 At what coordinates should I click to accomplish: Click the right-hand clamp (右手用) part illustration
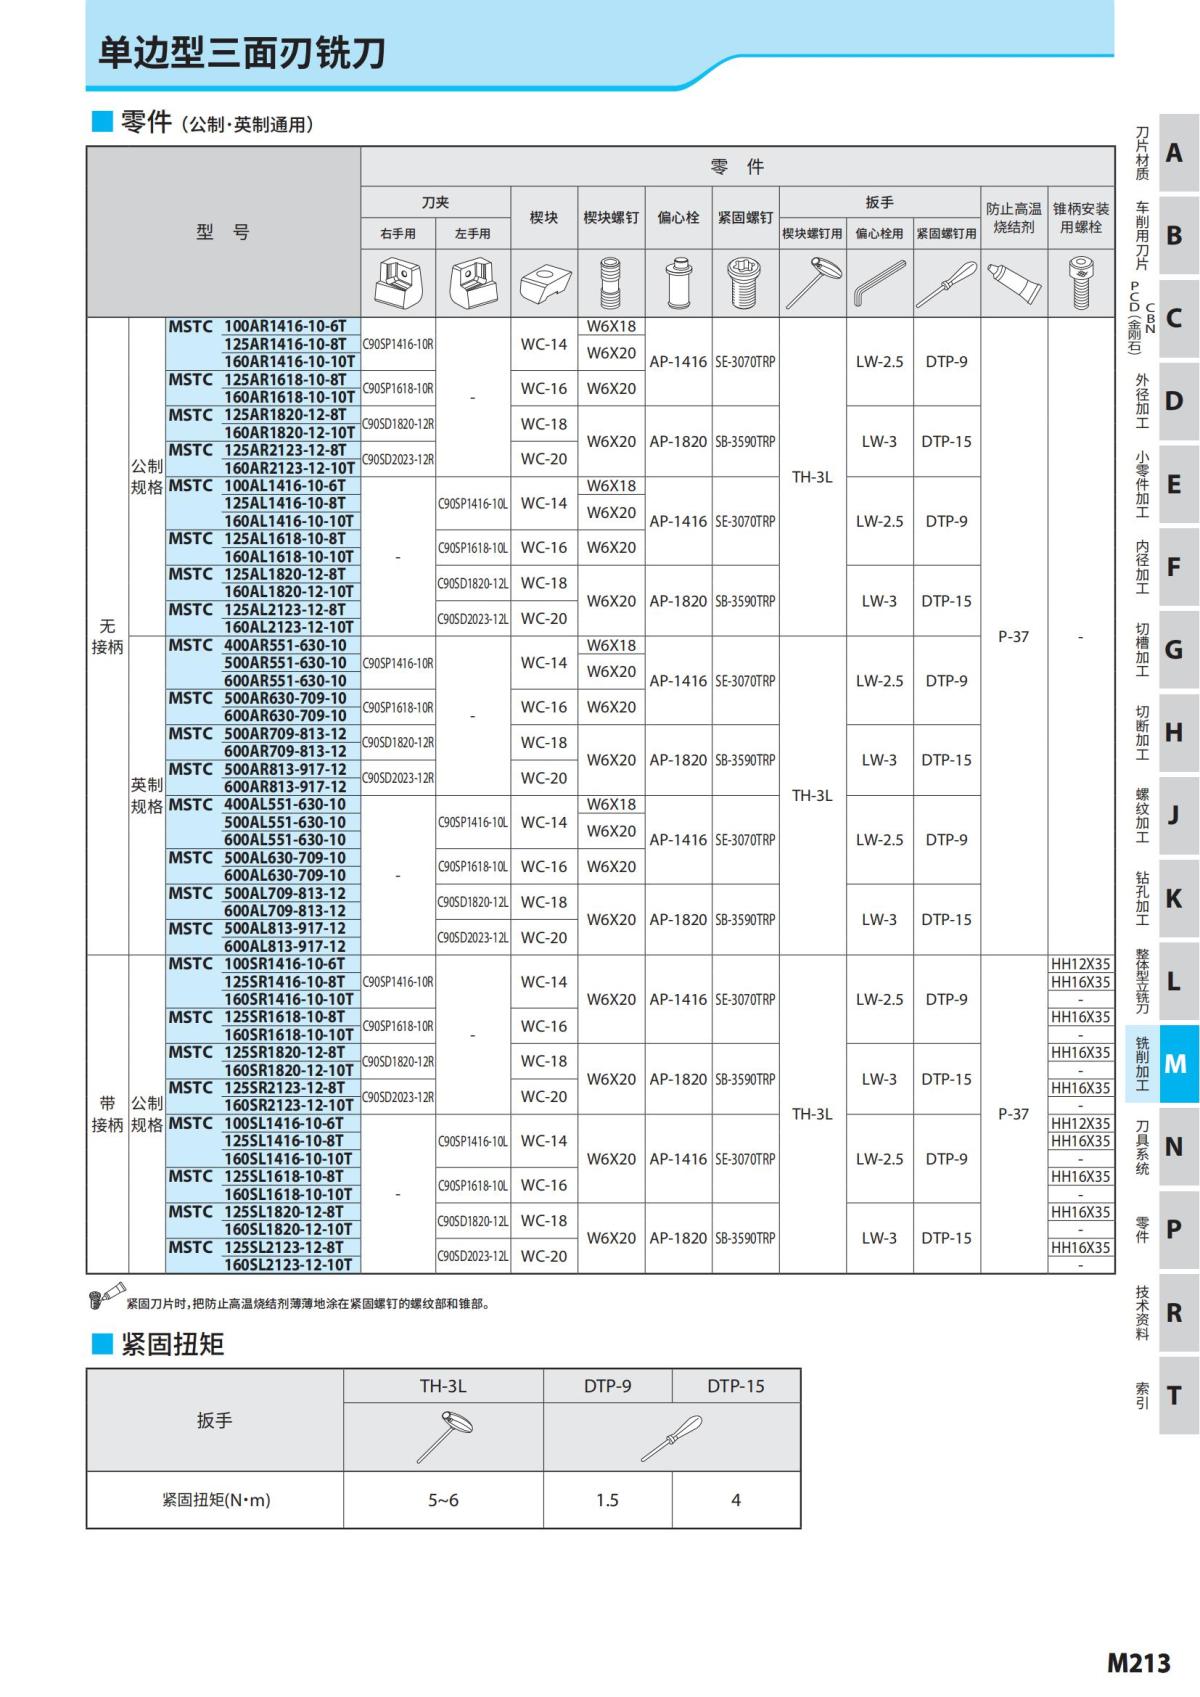click(398, 283)
